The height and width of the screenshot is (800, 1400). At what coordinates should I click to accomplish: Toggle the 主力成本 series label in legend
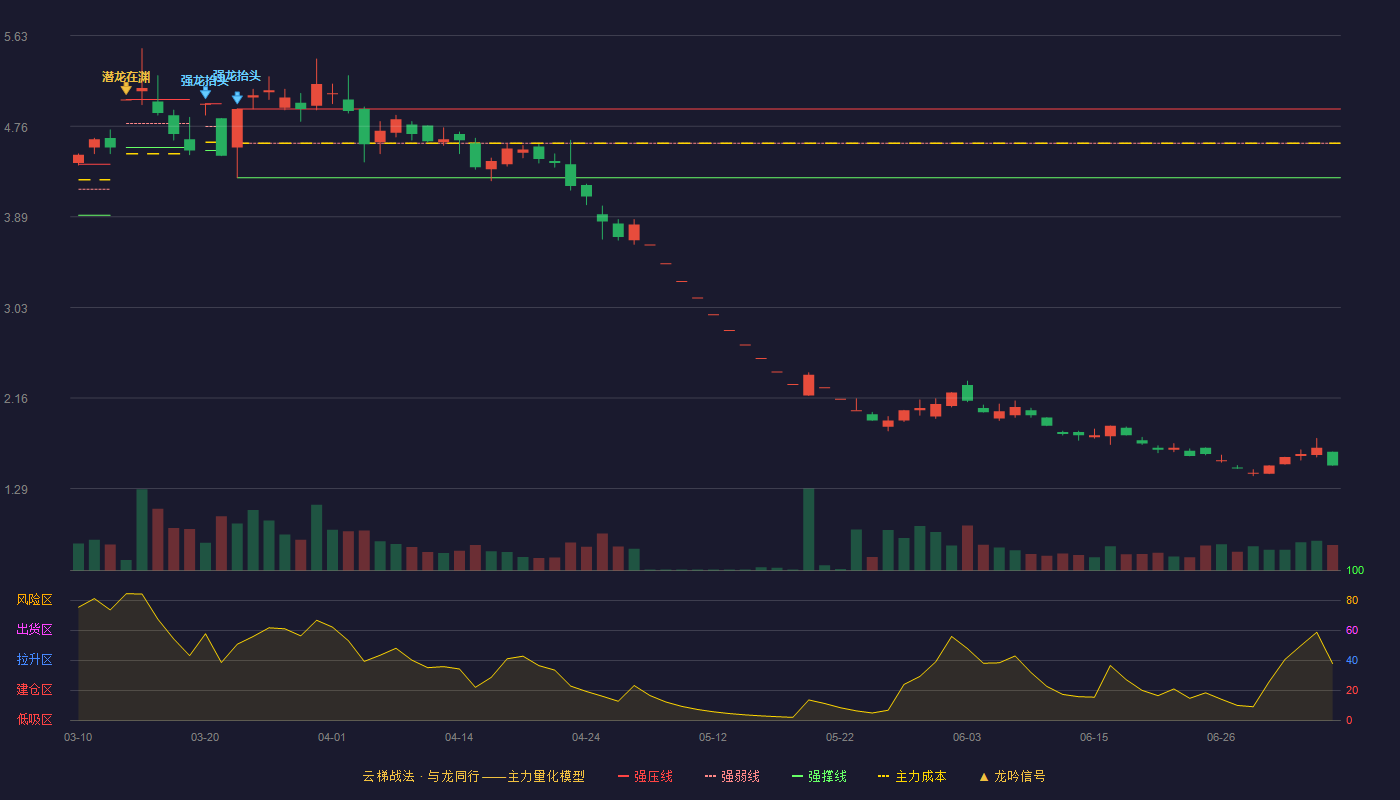click(920, 777)
